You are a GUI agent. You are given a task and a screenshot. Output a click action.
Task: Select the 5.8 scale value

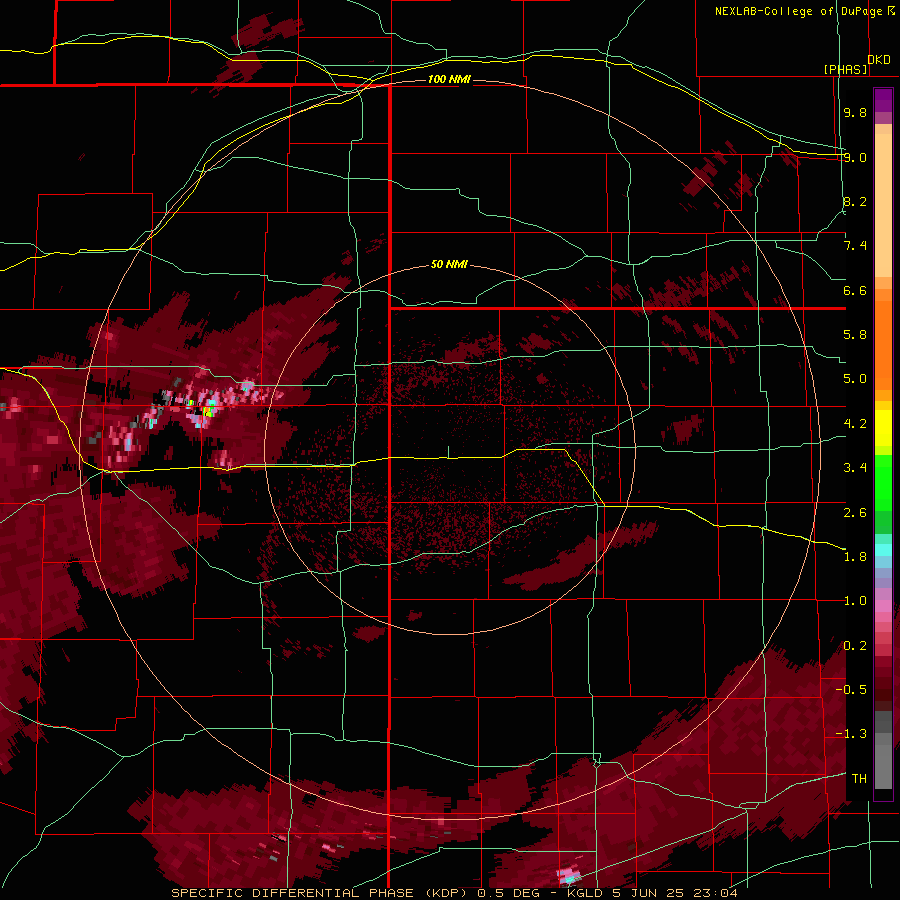(x=855, y=335)
